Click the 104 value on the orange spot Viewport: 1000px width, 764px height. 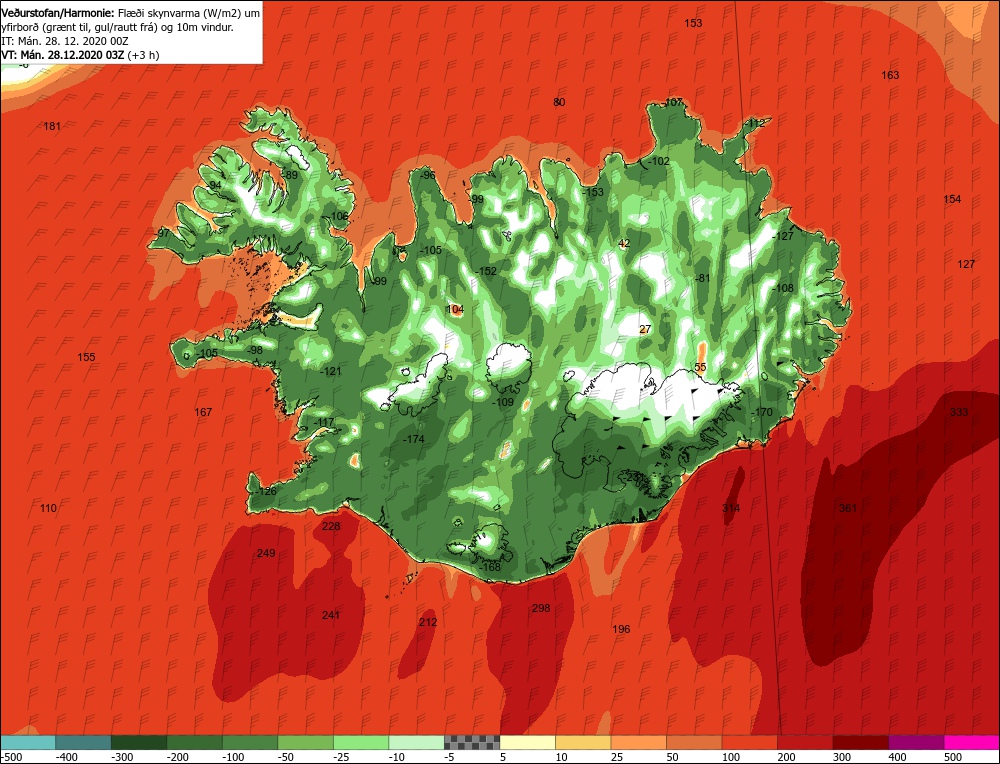click(x=455, y=309)
